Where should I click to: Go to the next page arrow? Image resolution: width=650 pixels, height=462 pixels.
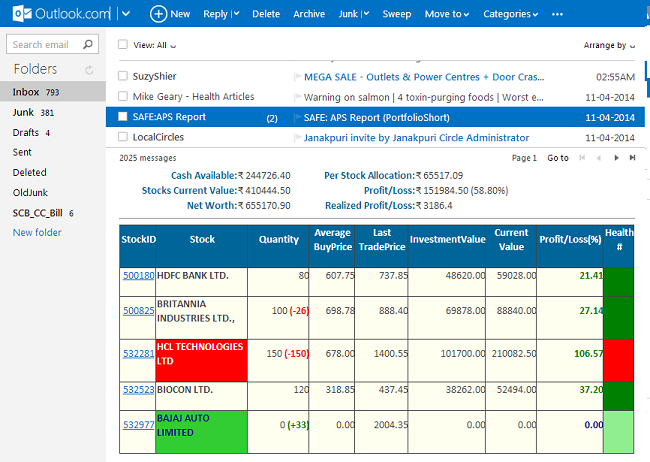(616, 158)
